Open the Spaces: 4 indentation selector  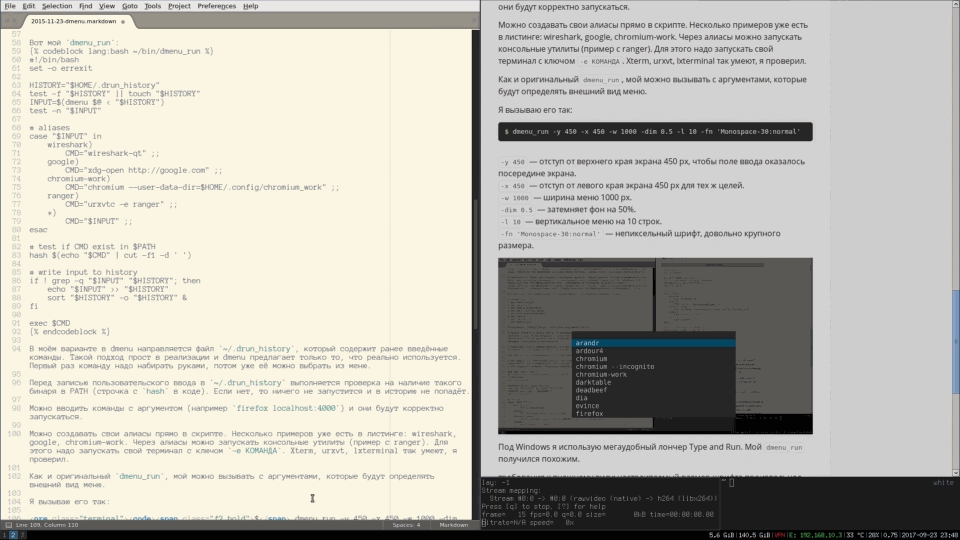[x=406, y=524]
